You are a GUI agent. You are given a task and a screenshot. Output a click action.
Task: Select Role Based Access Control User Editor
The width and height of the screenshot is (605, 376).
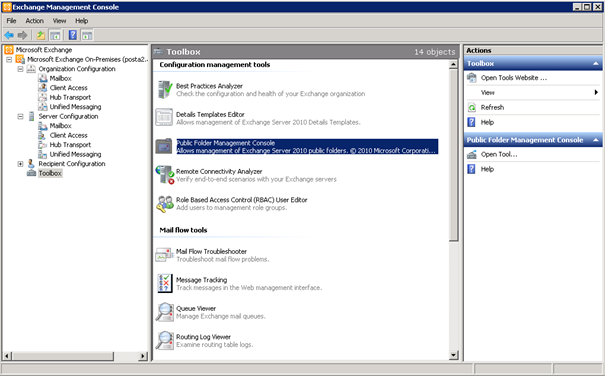pos(242,200)
